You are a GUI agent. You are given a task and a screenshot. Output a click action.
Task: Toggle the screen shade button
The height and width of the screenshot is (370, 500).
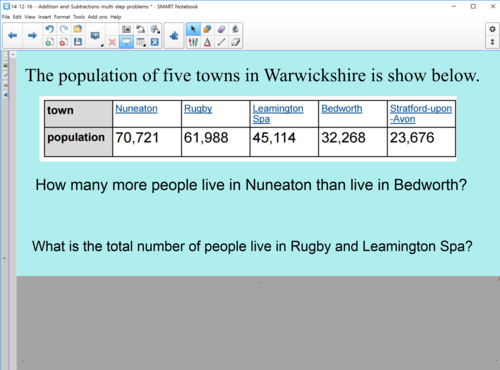pos(126,42)
